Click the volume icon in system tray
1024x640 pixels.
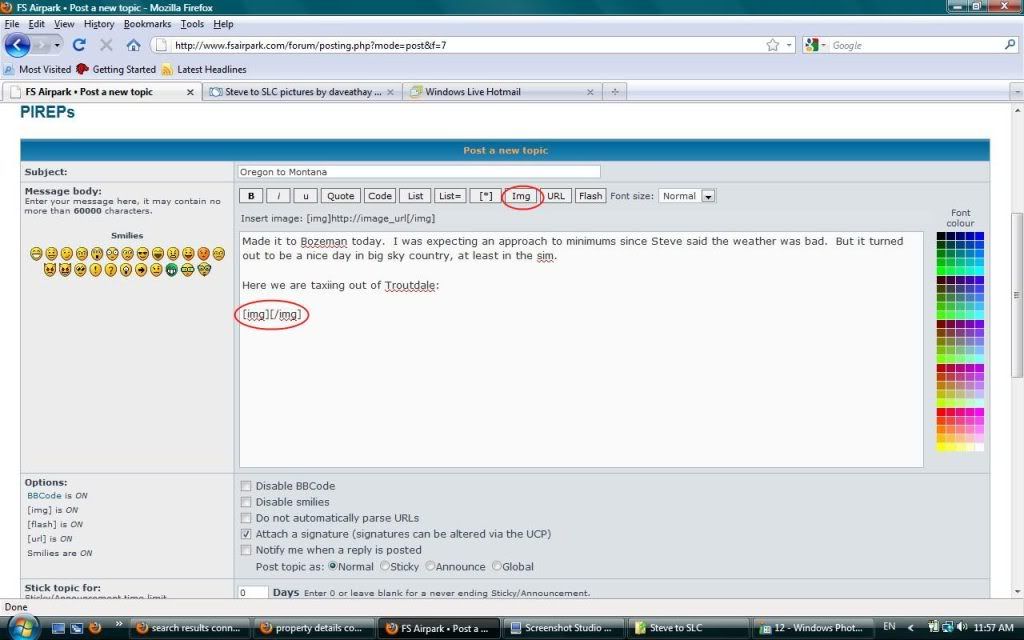963,627
